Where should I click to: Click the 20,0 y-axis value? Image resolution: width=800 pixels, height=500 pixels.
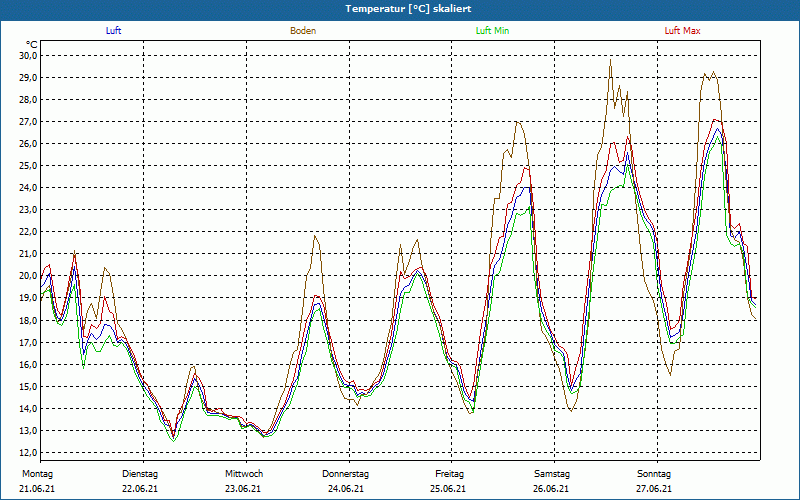click(29, 276)
